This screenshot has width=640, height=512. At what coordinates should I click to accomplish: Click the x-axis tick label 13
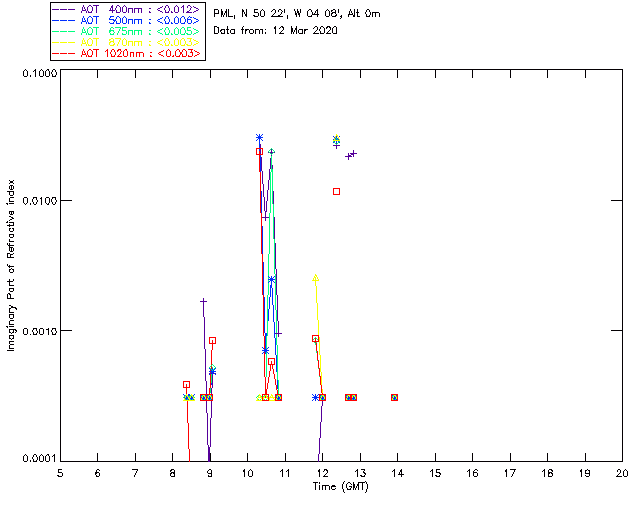click(x=360, y=473)
